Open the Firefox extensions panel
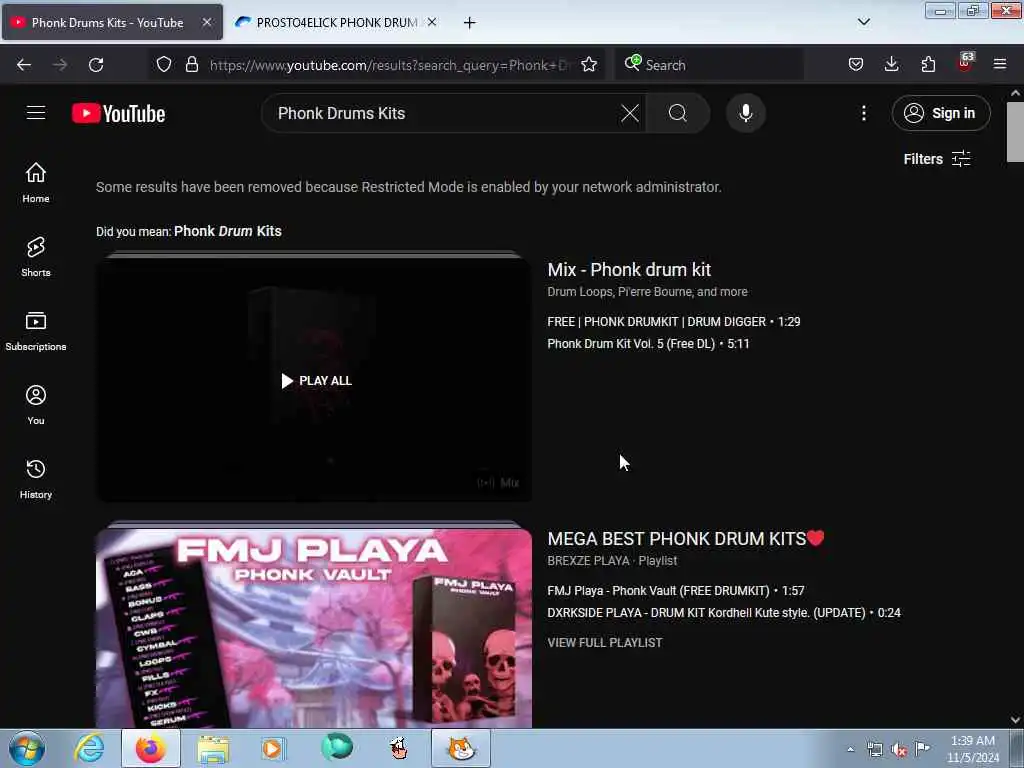The image size is (1024, 768). pos(928,64)
